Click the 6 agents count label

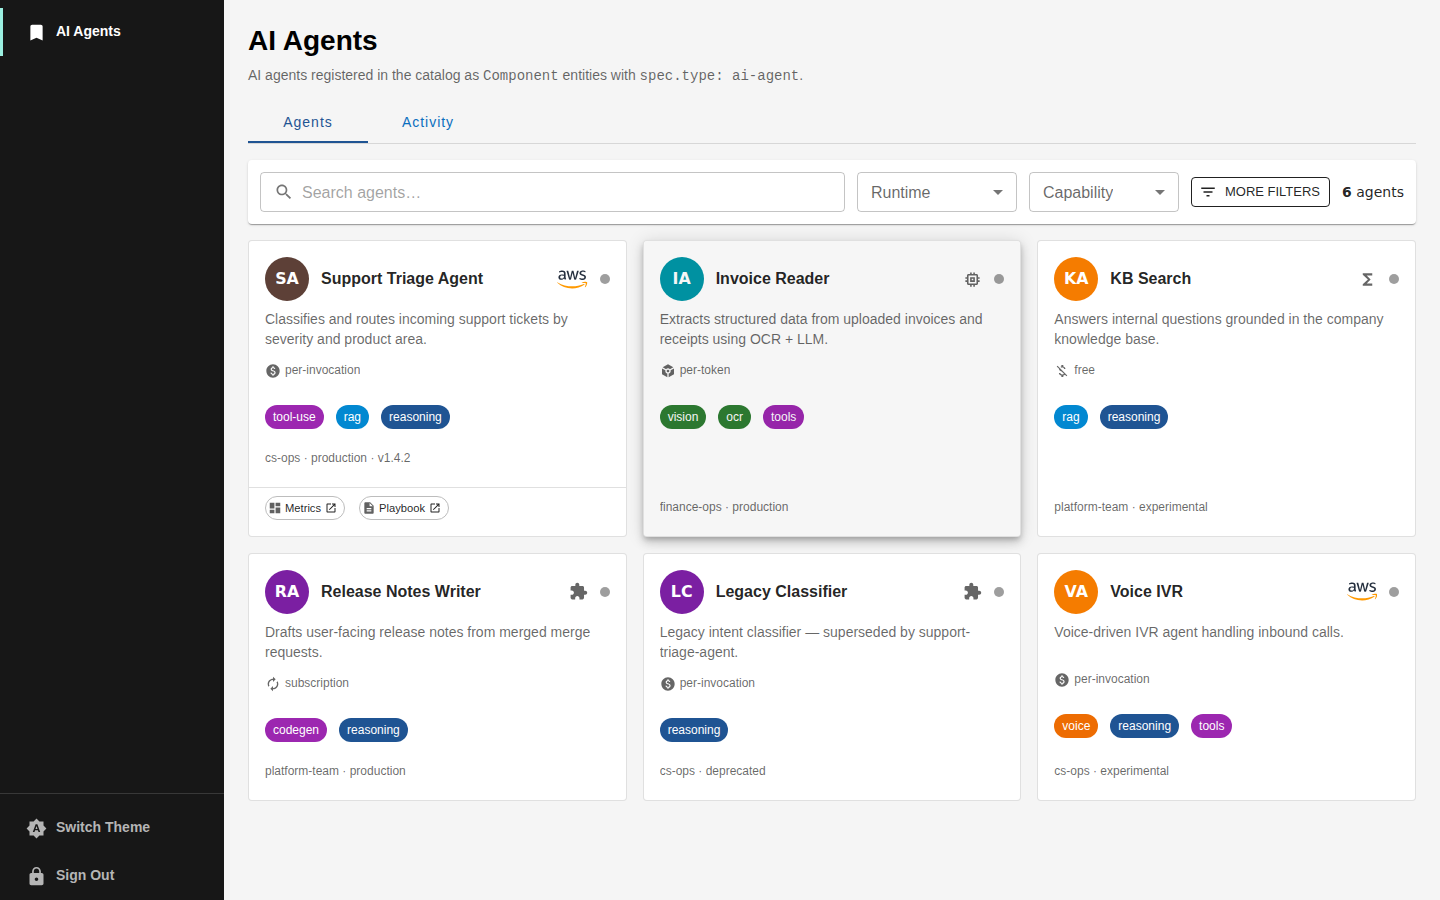(x=1373, y=192)
